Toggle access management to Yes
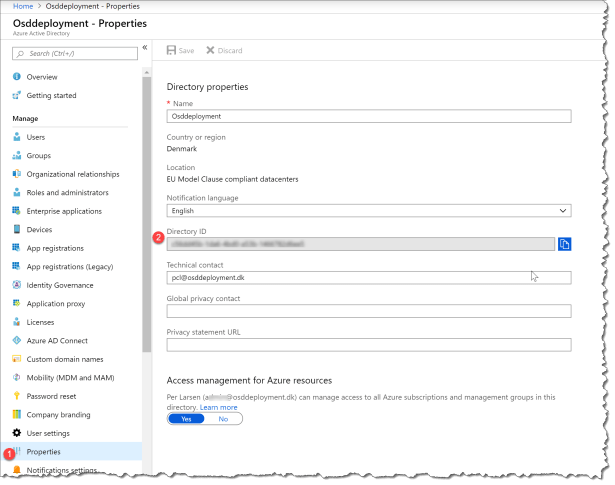This screenshot has height=485, width=615. (x=186, y=419)
